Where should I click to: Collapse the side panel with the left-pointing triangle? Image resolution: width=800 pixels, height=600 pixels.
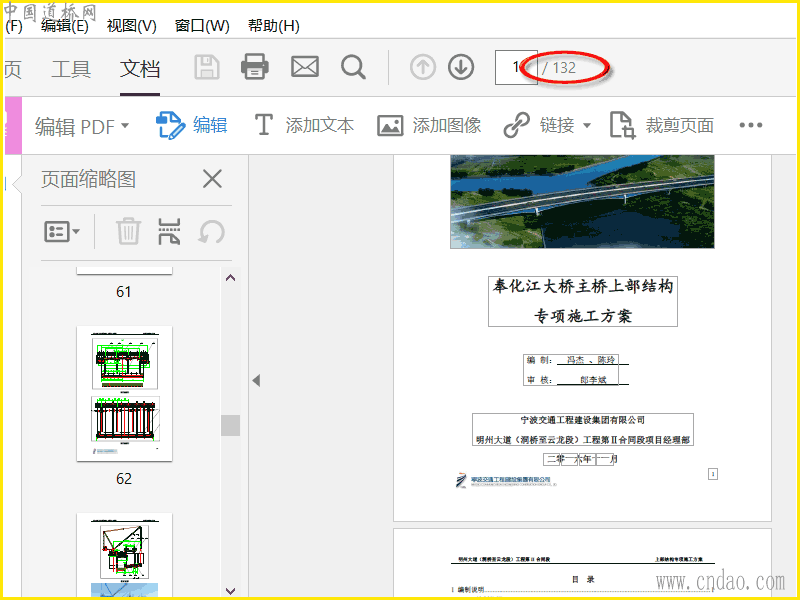tap(257, 380)
